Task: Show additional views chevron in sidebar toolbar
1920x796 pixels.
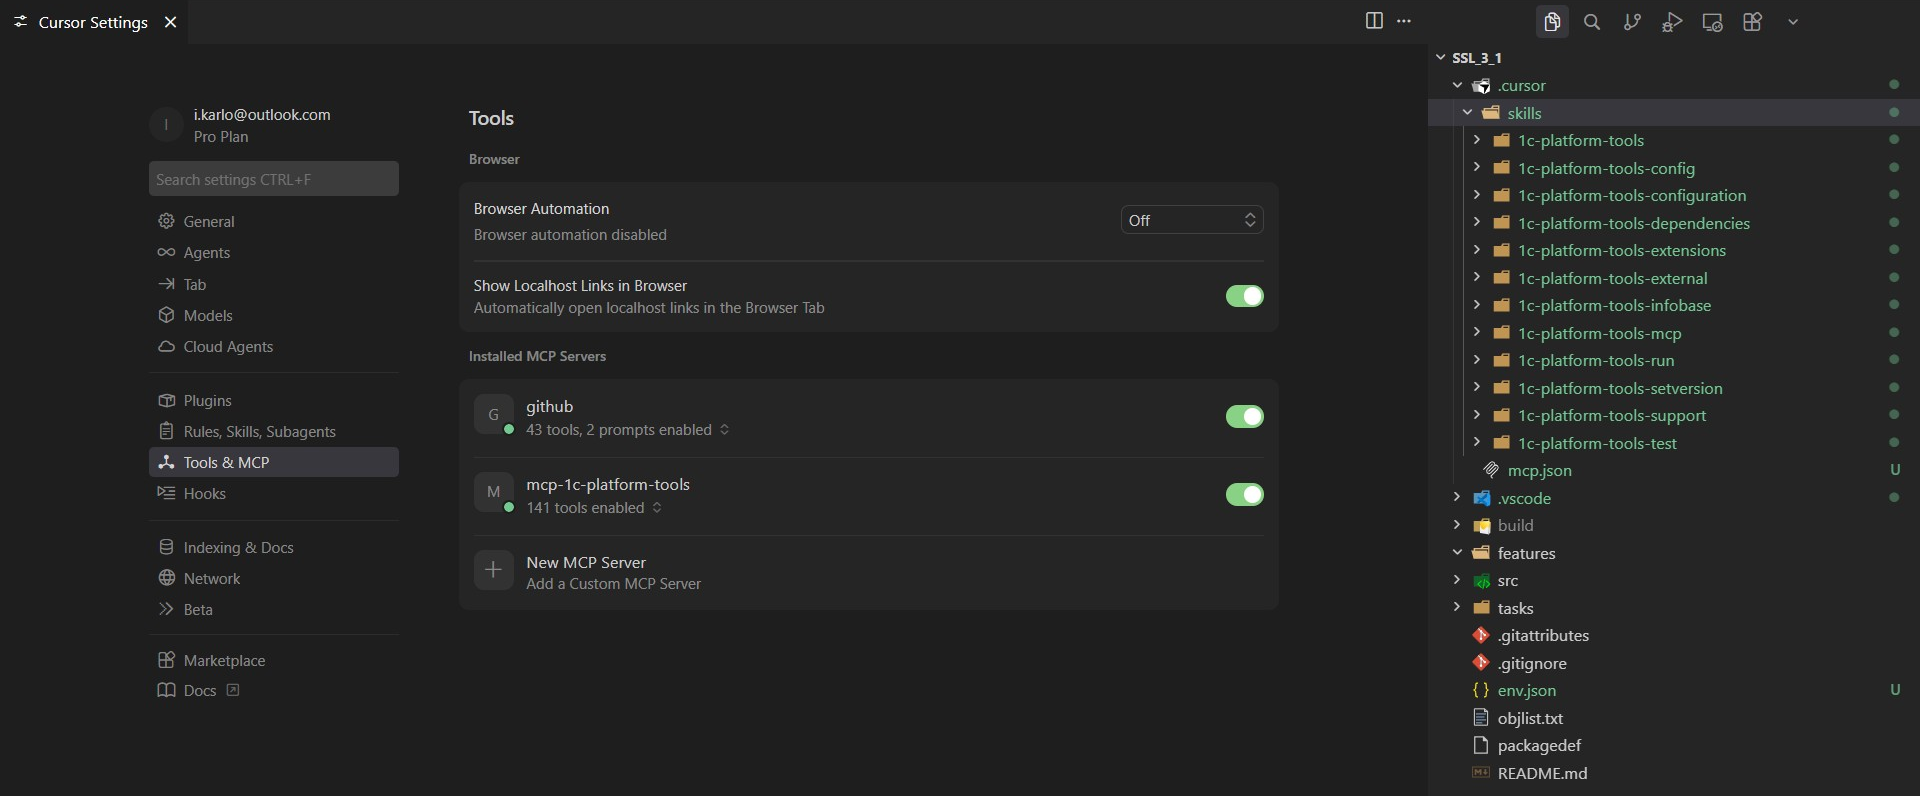Action: (x=1793, y=22)
